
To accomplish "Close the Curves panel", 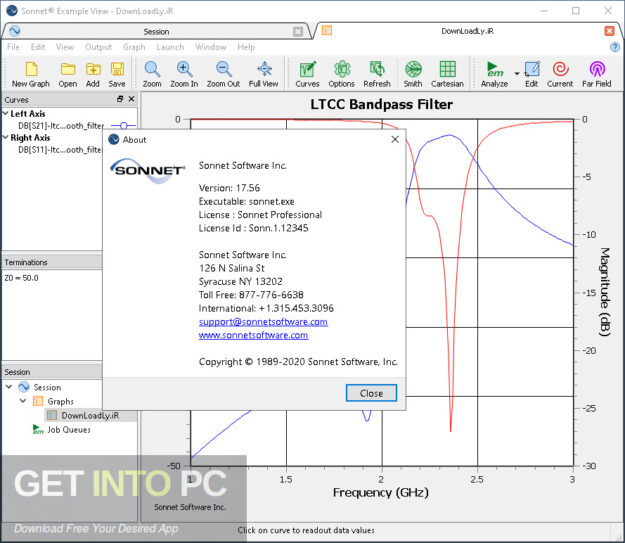I will 132,99.
